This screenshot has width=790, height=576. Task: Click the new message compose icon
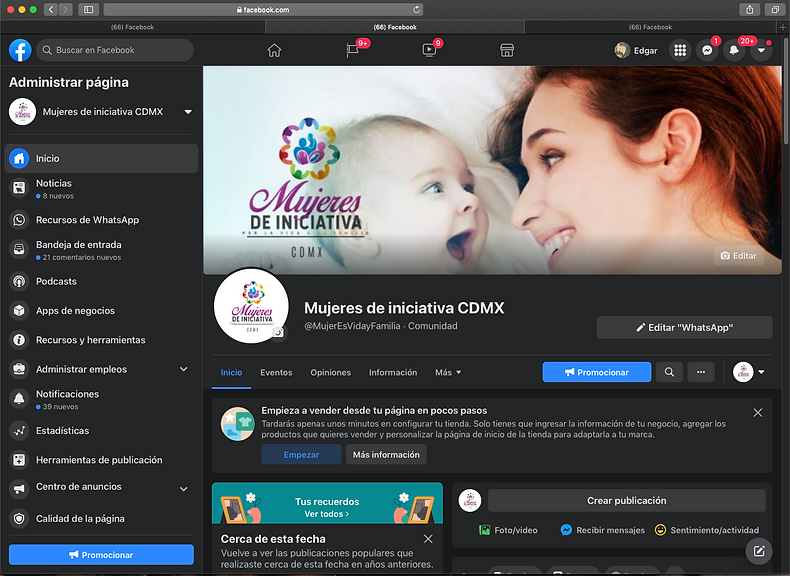click(x=759, y=551)
